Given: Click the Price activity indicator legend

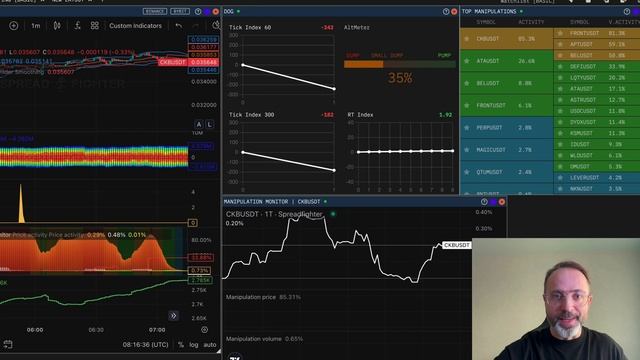Looking at the screenshot, I should 73,235.
